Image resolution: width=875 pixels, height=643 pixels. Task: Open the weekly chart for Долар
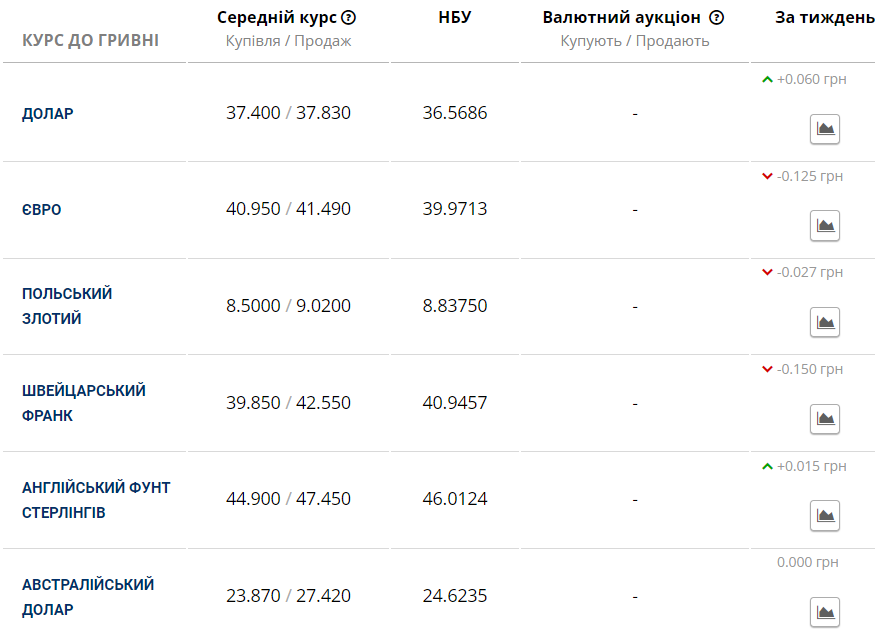click(825, 129)
